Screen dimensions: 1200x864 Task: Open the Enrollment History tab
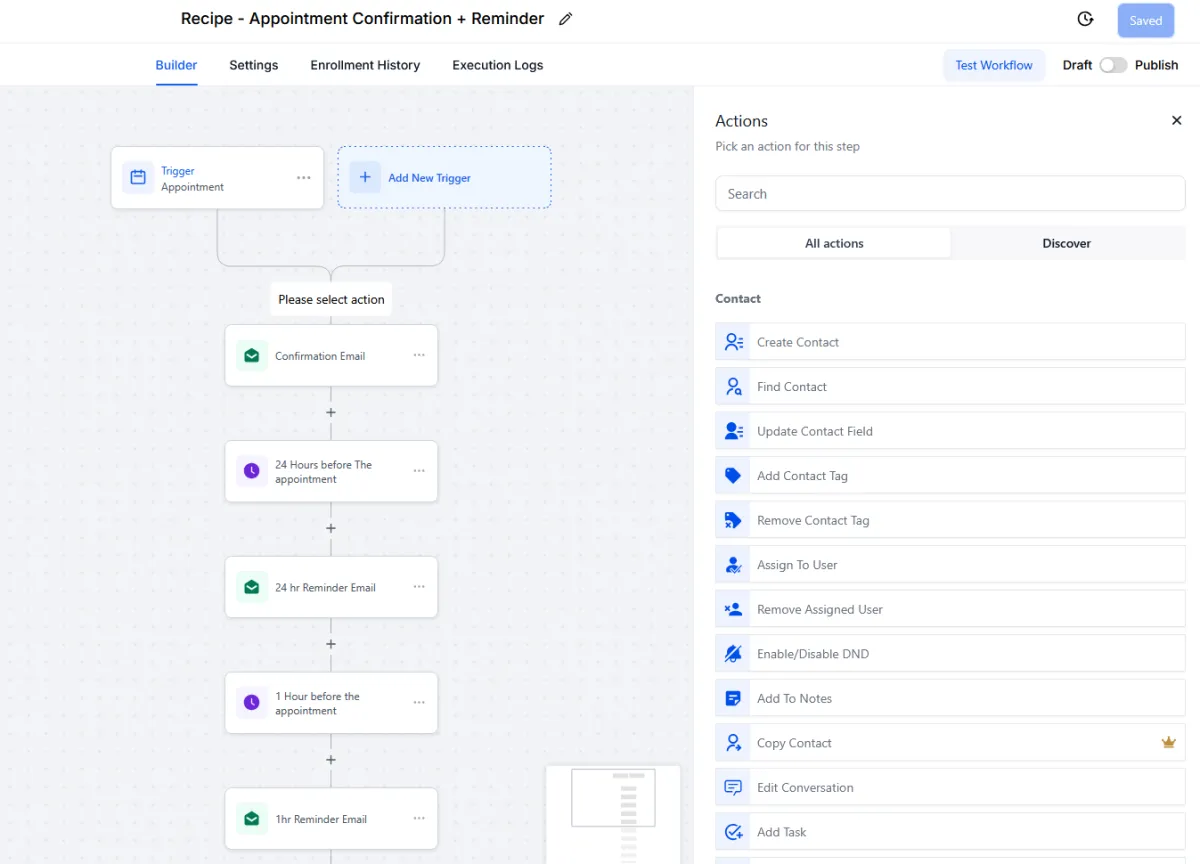click(365, 65)
